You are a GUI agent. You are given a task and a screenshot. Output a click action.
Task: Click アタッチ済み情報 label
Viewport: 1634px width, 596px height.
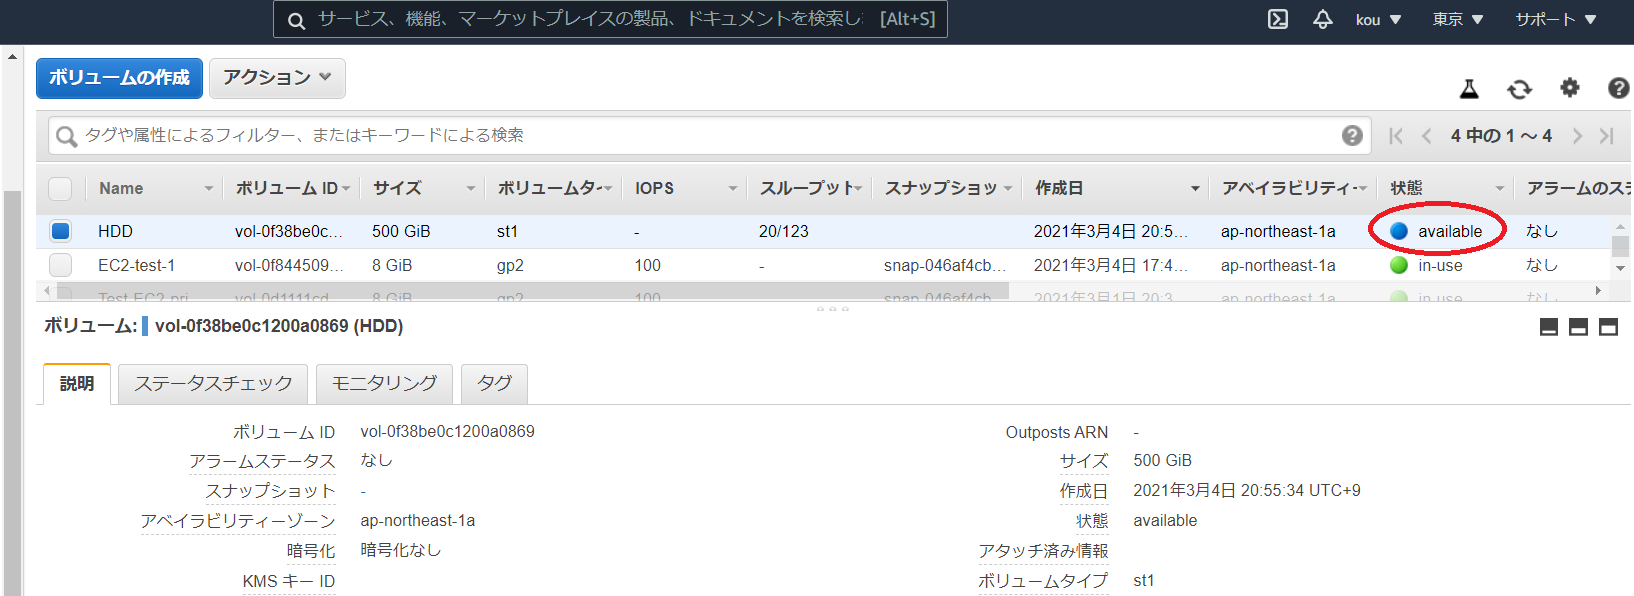1043,551
